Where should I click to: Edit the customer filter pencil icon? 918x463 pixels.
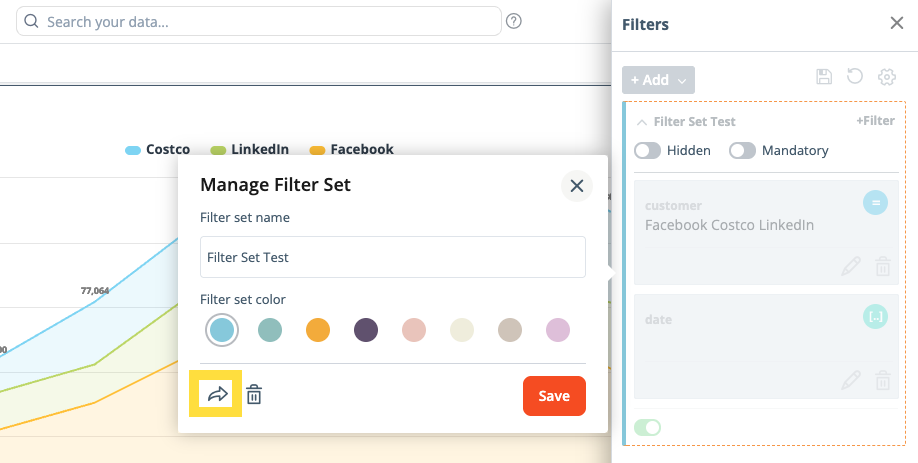[850, 266]
